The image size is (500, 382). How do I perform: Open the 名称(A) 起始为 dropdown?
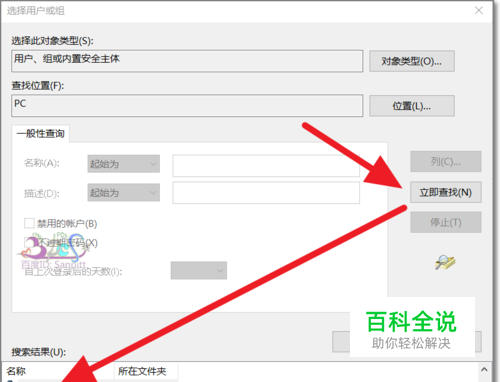[124, 164]
